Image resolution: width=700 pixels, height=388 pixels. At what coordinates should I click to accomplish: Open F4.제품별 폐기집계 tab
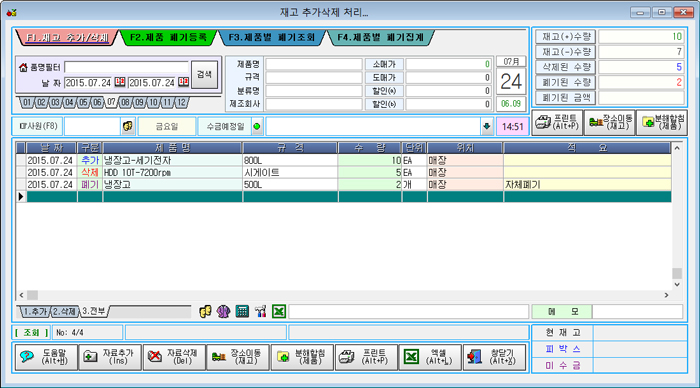(x=380, y=38)
